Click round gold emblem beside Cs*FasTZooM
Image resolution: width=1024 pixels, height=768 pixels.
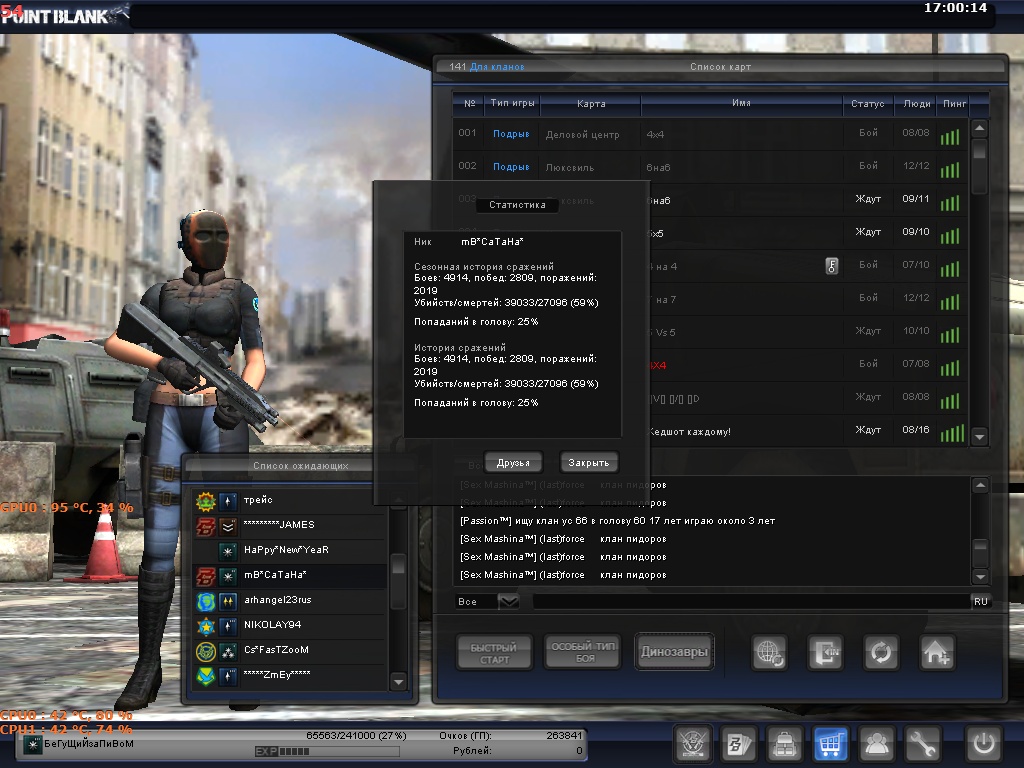click(x=206, y=651)
